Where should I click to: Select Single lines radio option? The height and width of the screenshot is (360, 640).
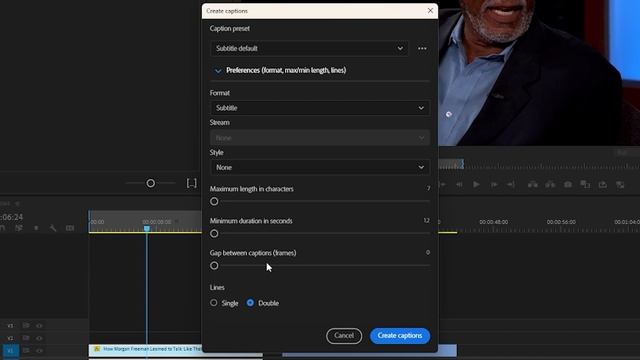(x=213, y=303)
